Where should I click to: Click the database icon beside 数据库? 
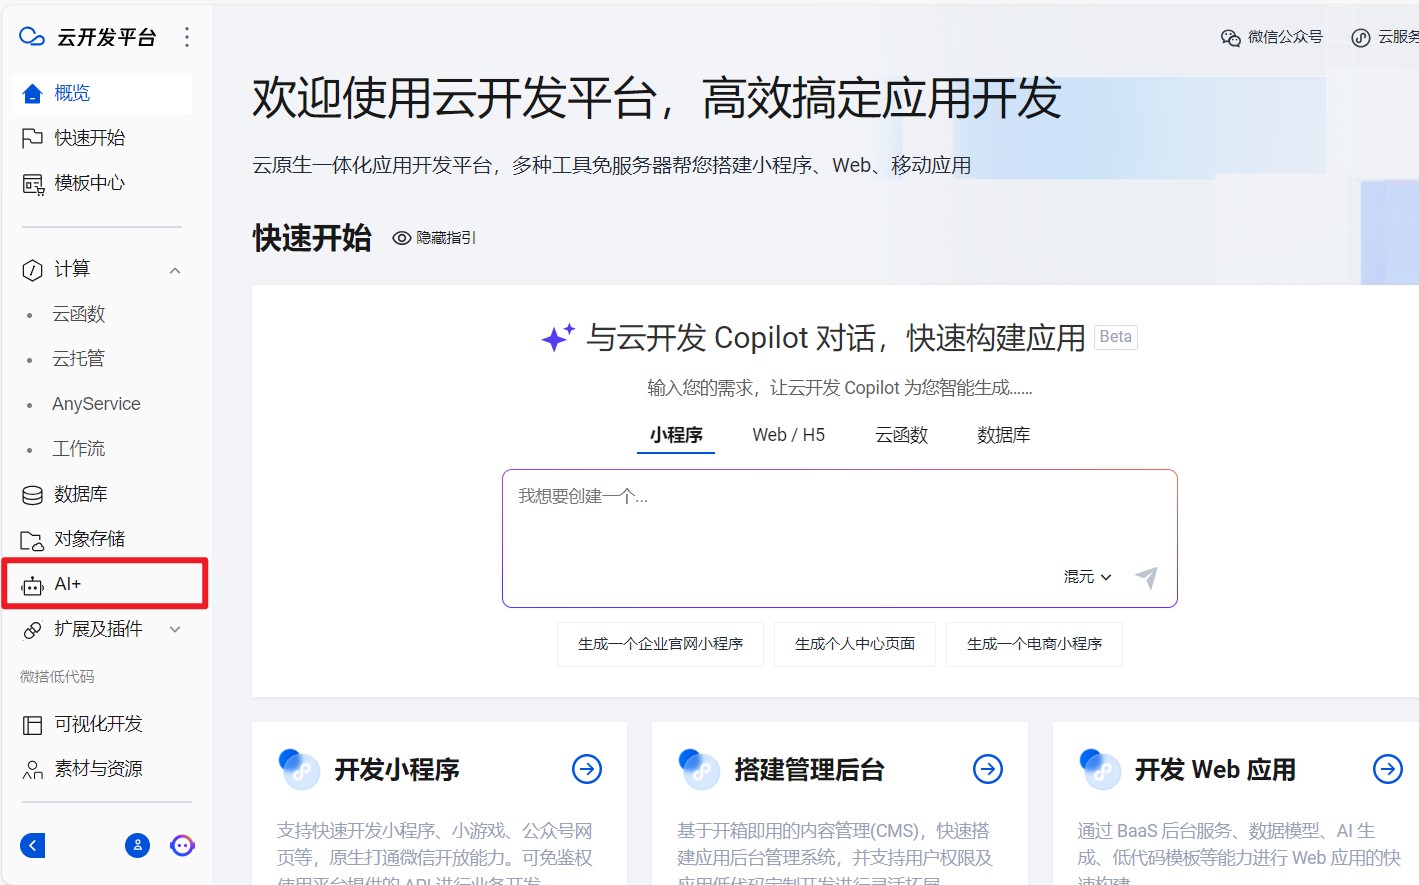coord(32,495)
